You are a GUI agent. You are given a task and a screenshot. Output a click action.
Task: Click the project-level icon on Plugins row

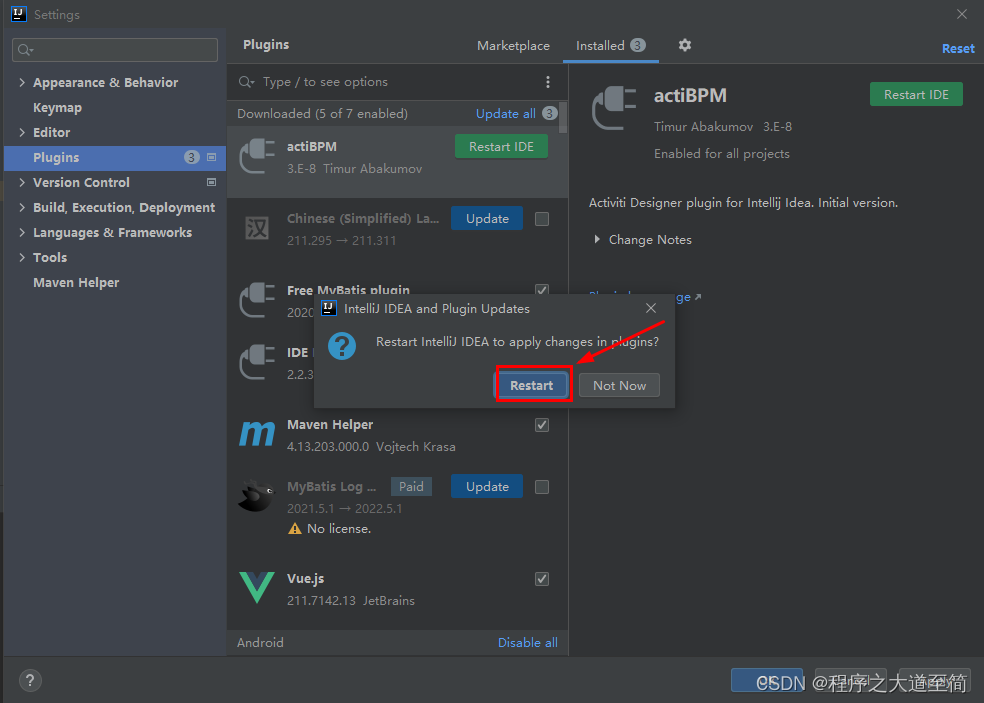click(211, 157)
